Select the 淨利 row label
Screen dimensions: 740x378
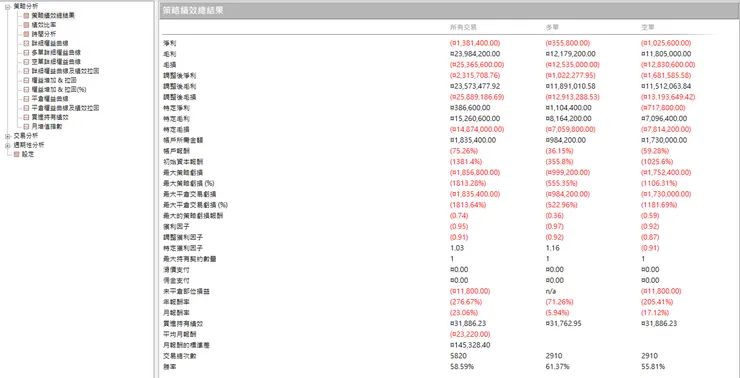point(168,43)
